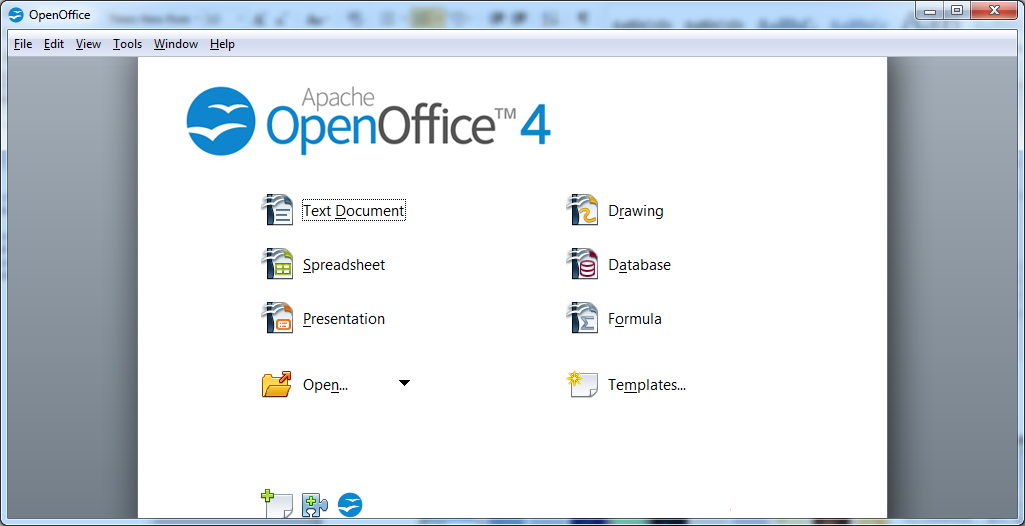Open the Tools menu

[x=127, y=44]
